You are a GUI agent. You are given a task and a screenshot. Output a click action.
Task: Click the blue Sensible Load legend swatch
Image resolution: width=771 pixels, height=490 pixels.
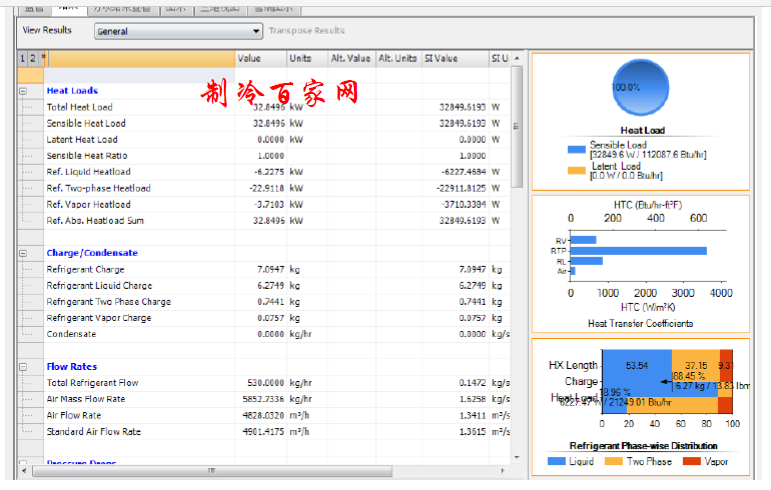(576, 150)
